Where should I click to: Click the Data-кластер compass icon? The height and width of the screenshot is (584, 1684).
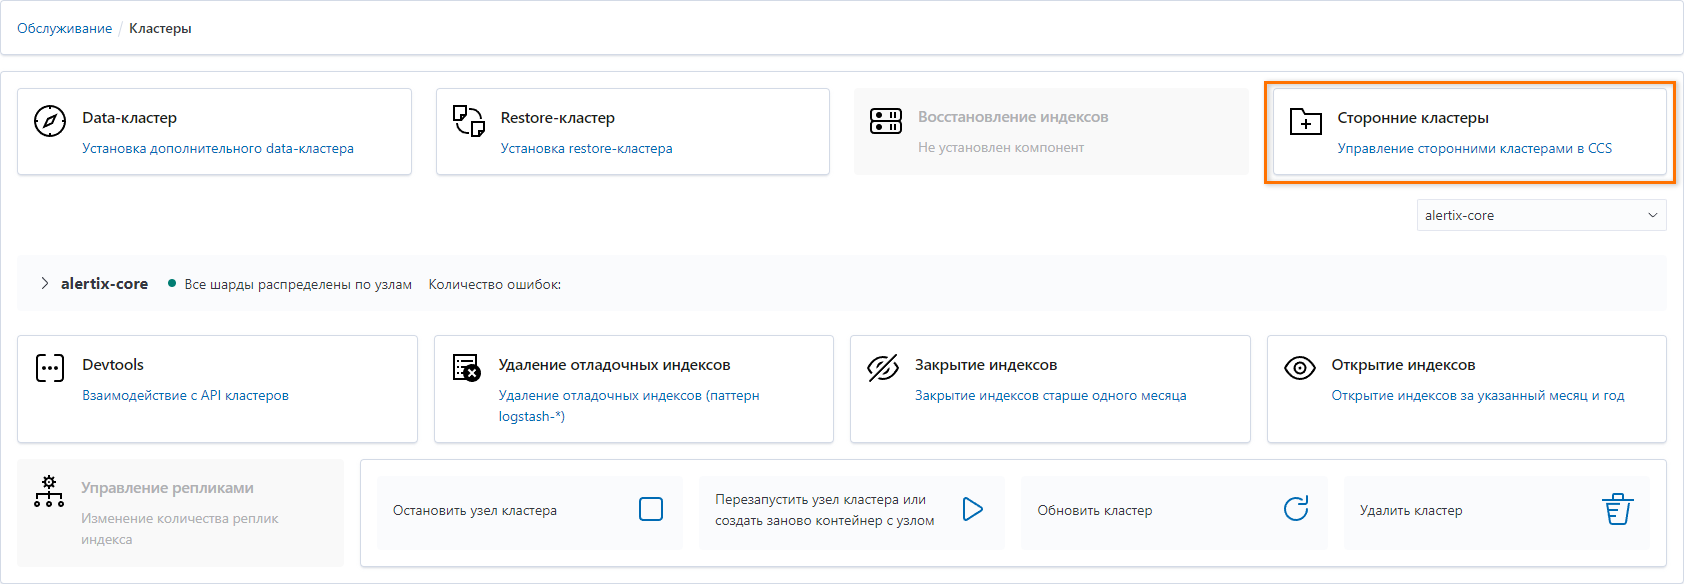pos(50,121)
